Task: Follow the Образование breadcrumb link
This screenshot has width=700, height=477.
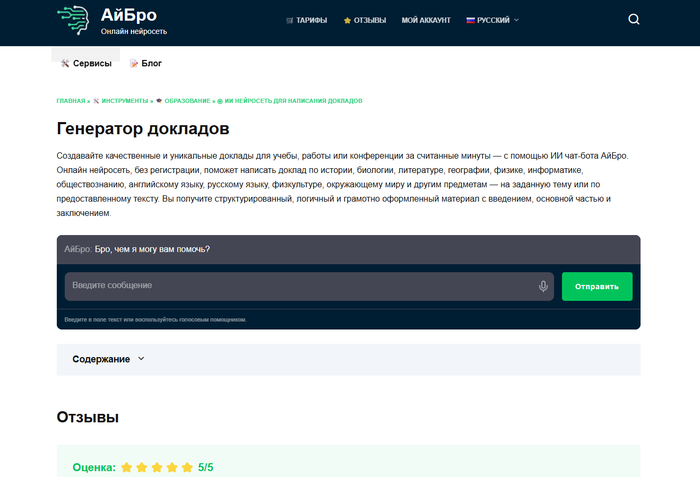Action: 187,101
